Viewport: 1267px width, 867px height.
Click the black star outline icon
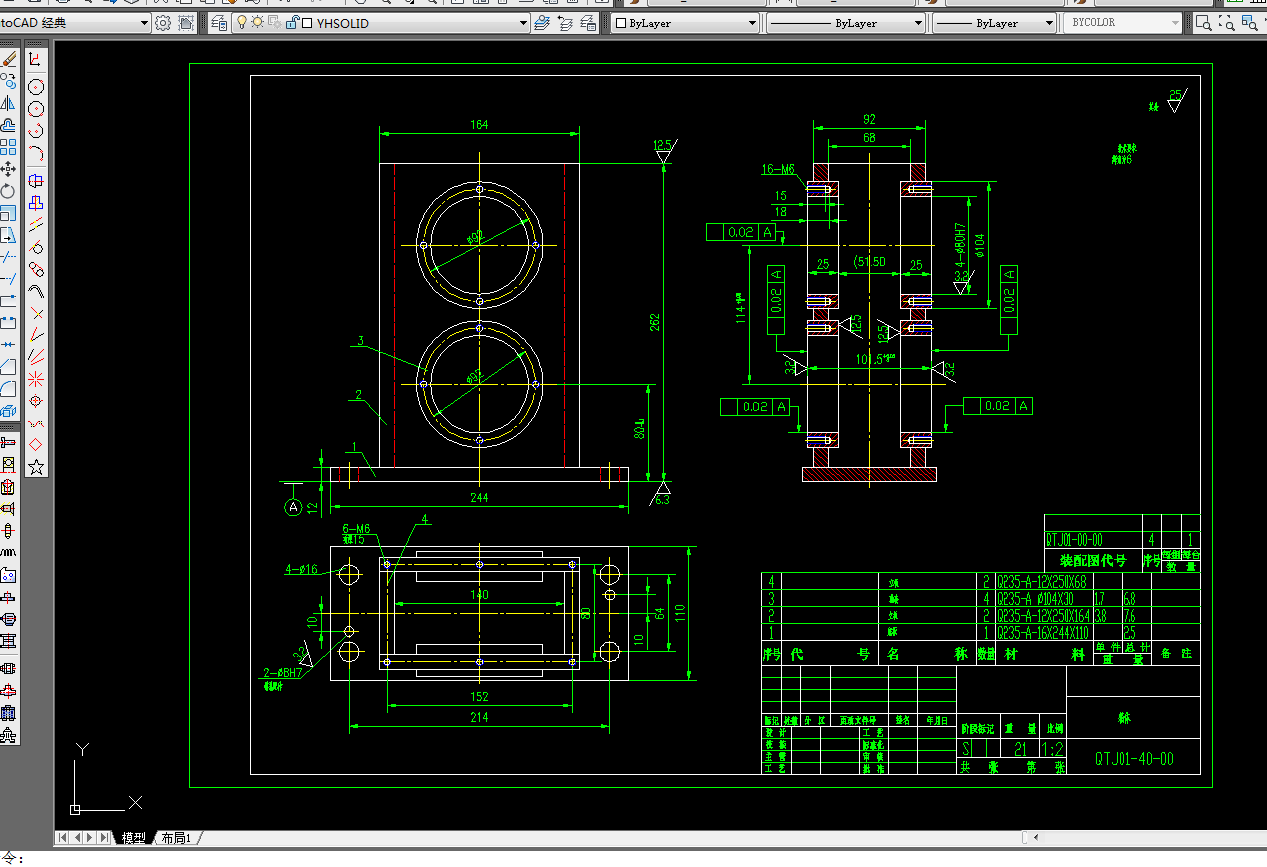[x=36, y=467]
